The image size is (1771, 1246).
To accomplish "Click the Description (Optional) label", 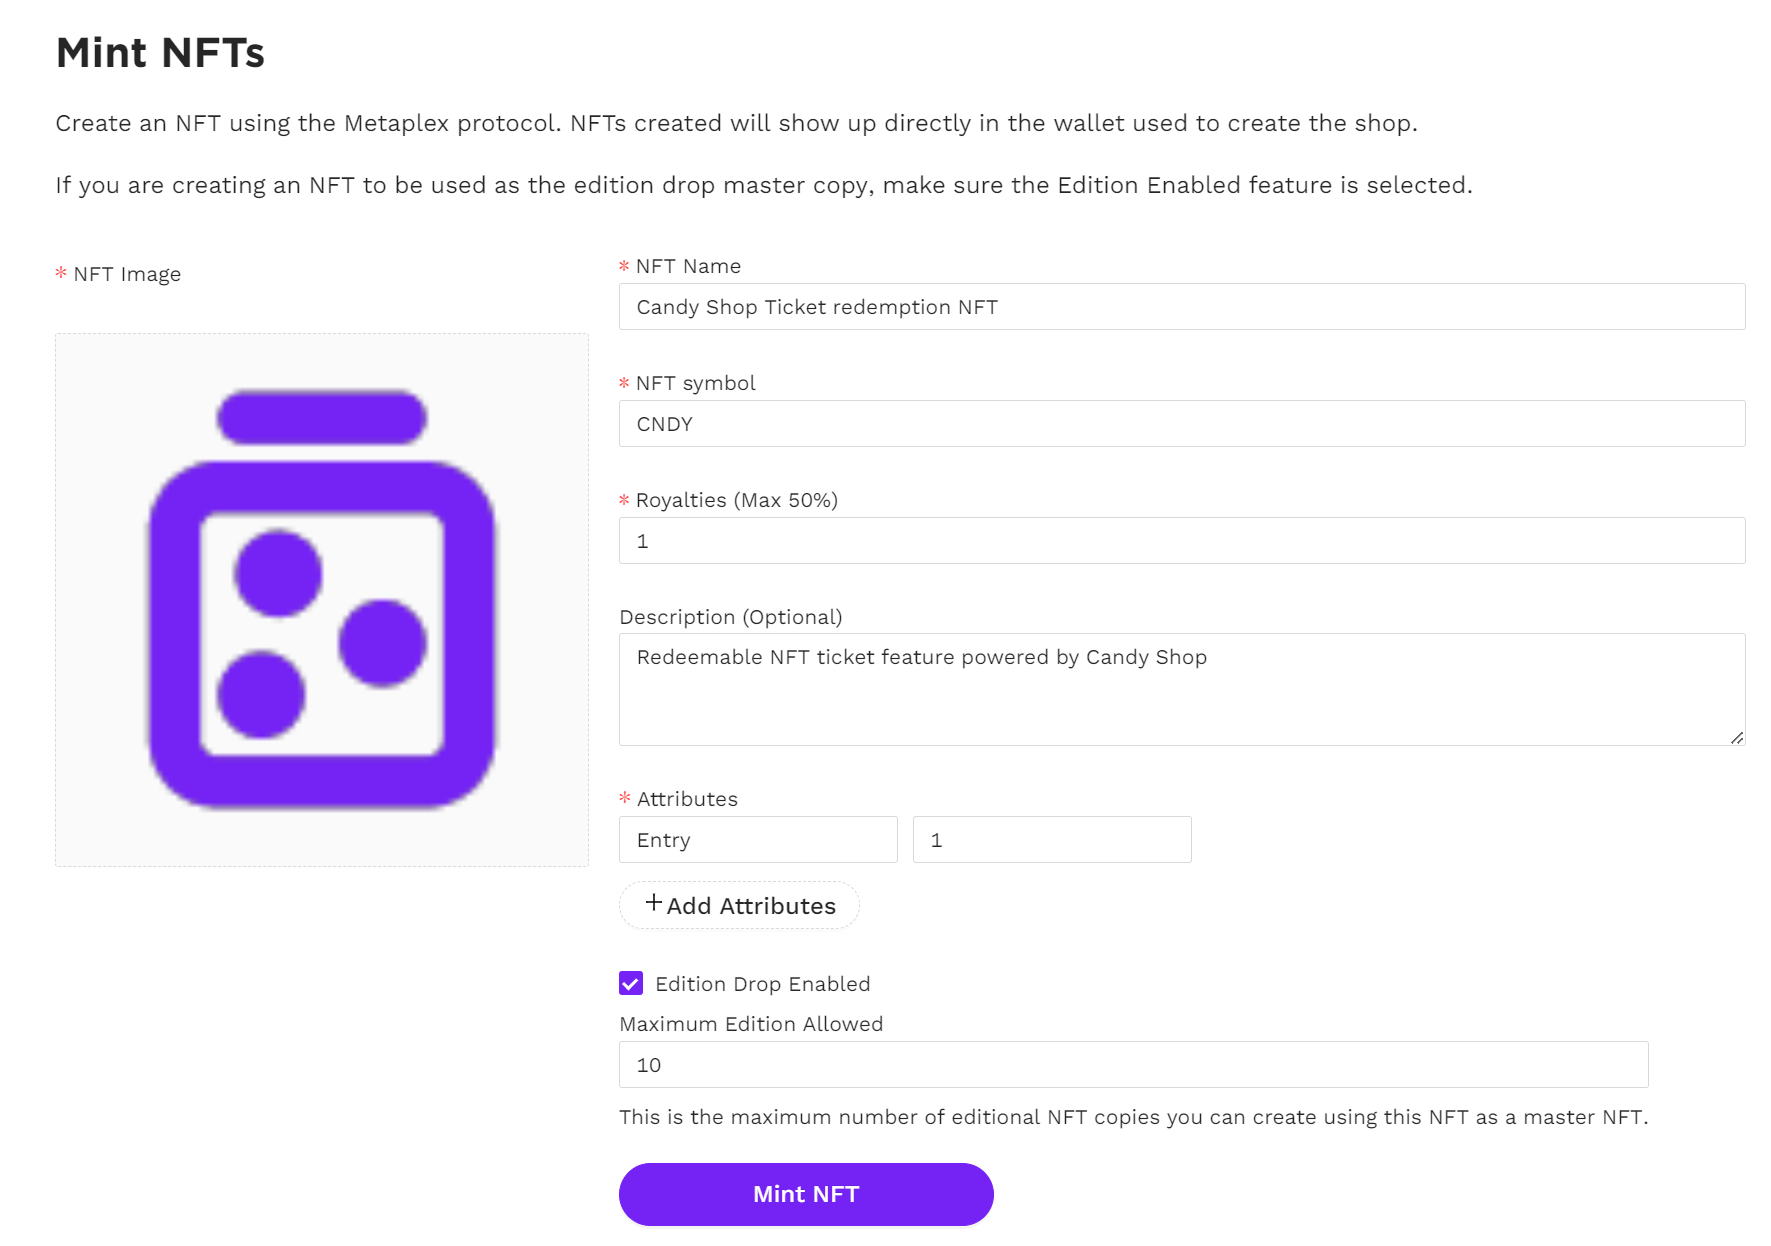I will (x=730, y=617).
